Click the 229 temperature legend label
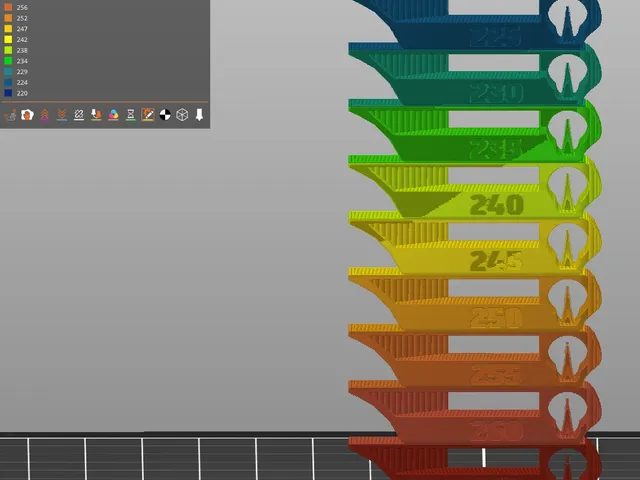Image resolution: width=640 pixels, height=480 pixels. pyautogui.click(x=22, y=72)
